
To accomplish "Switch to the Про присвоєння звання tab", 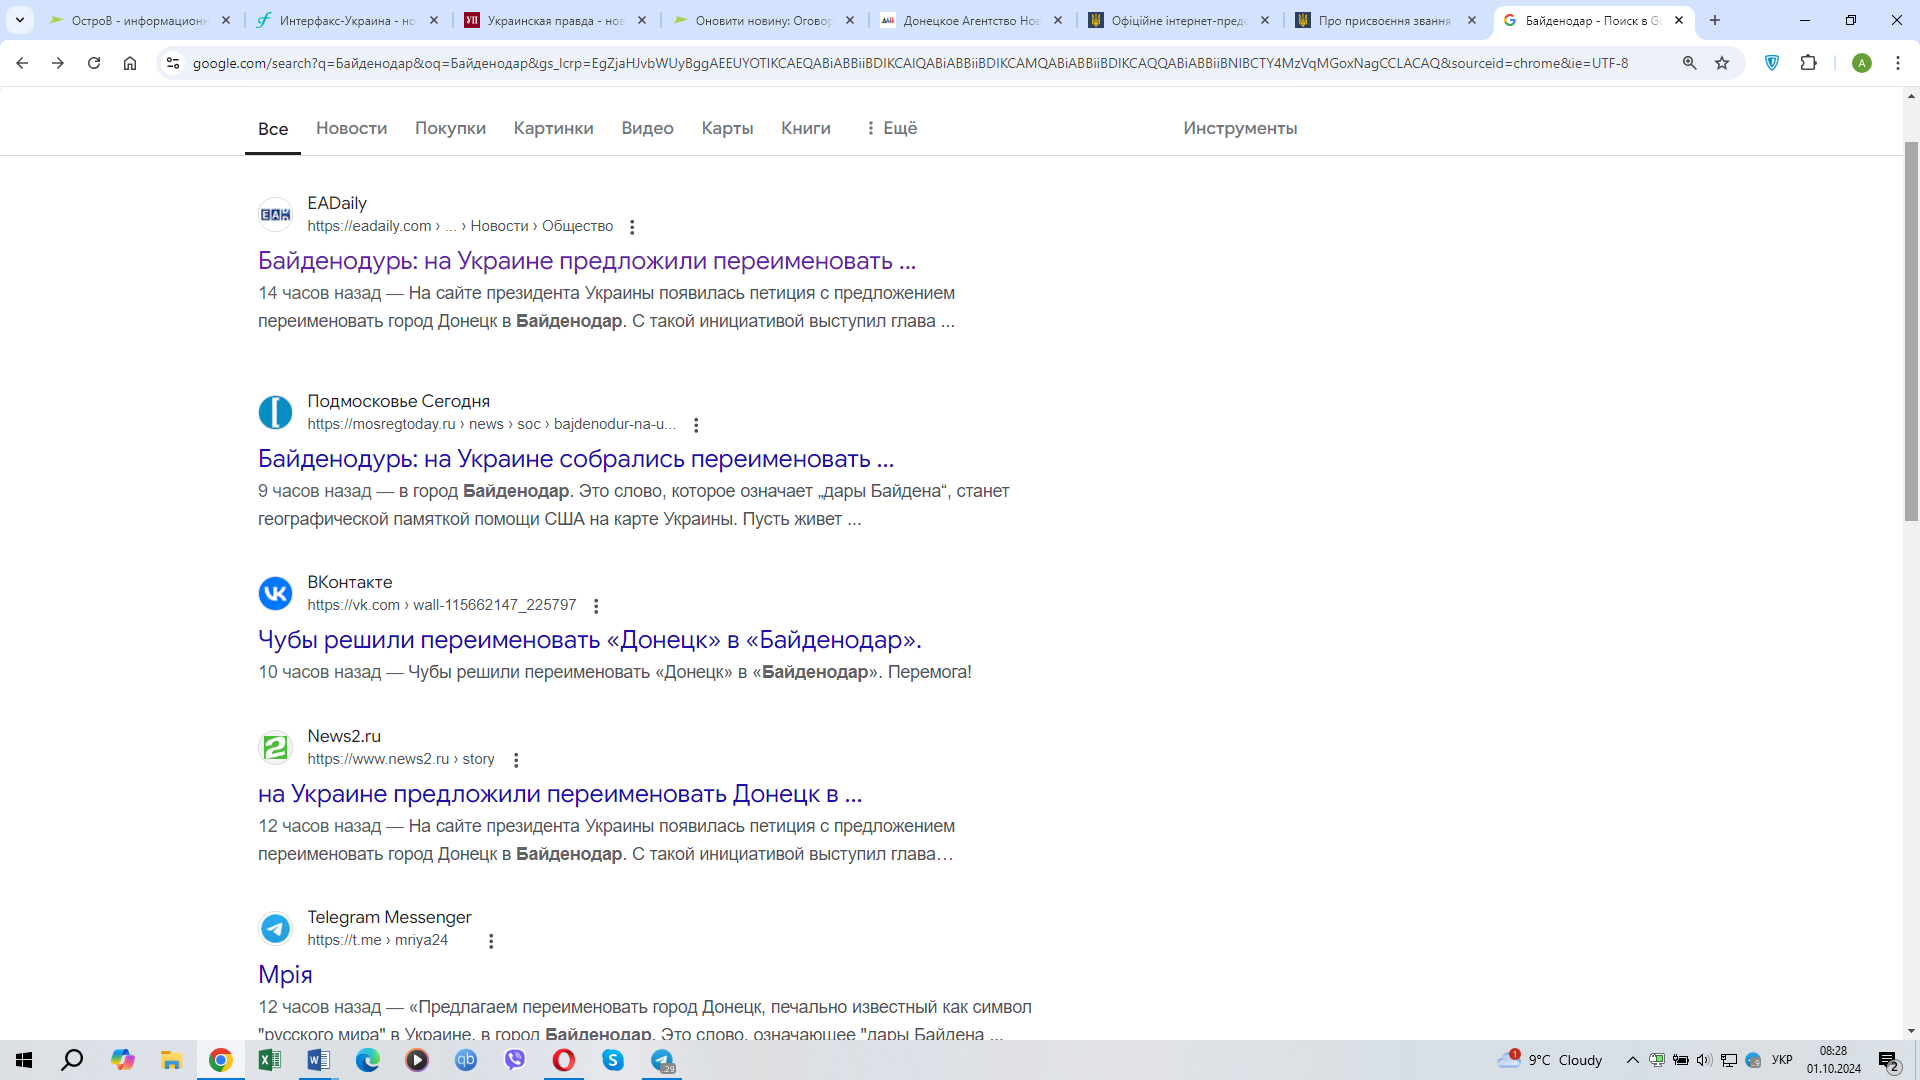I will pos(1384,20).
